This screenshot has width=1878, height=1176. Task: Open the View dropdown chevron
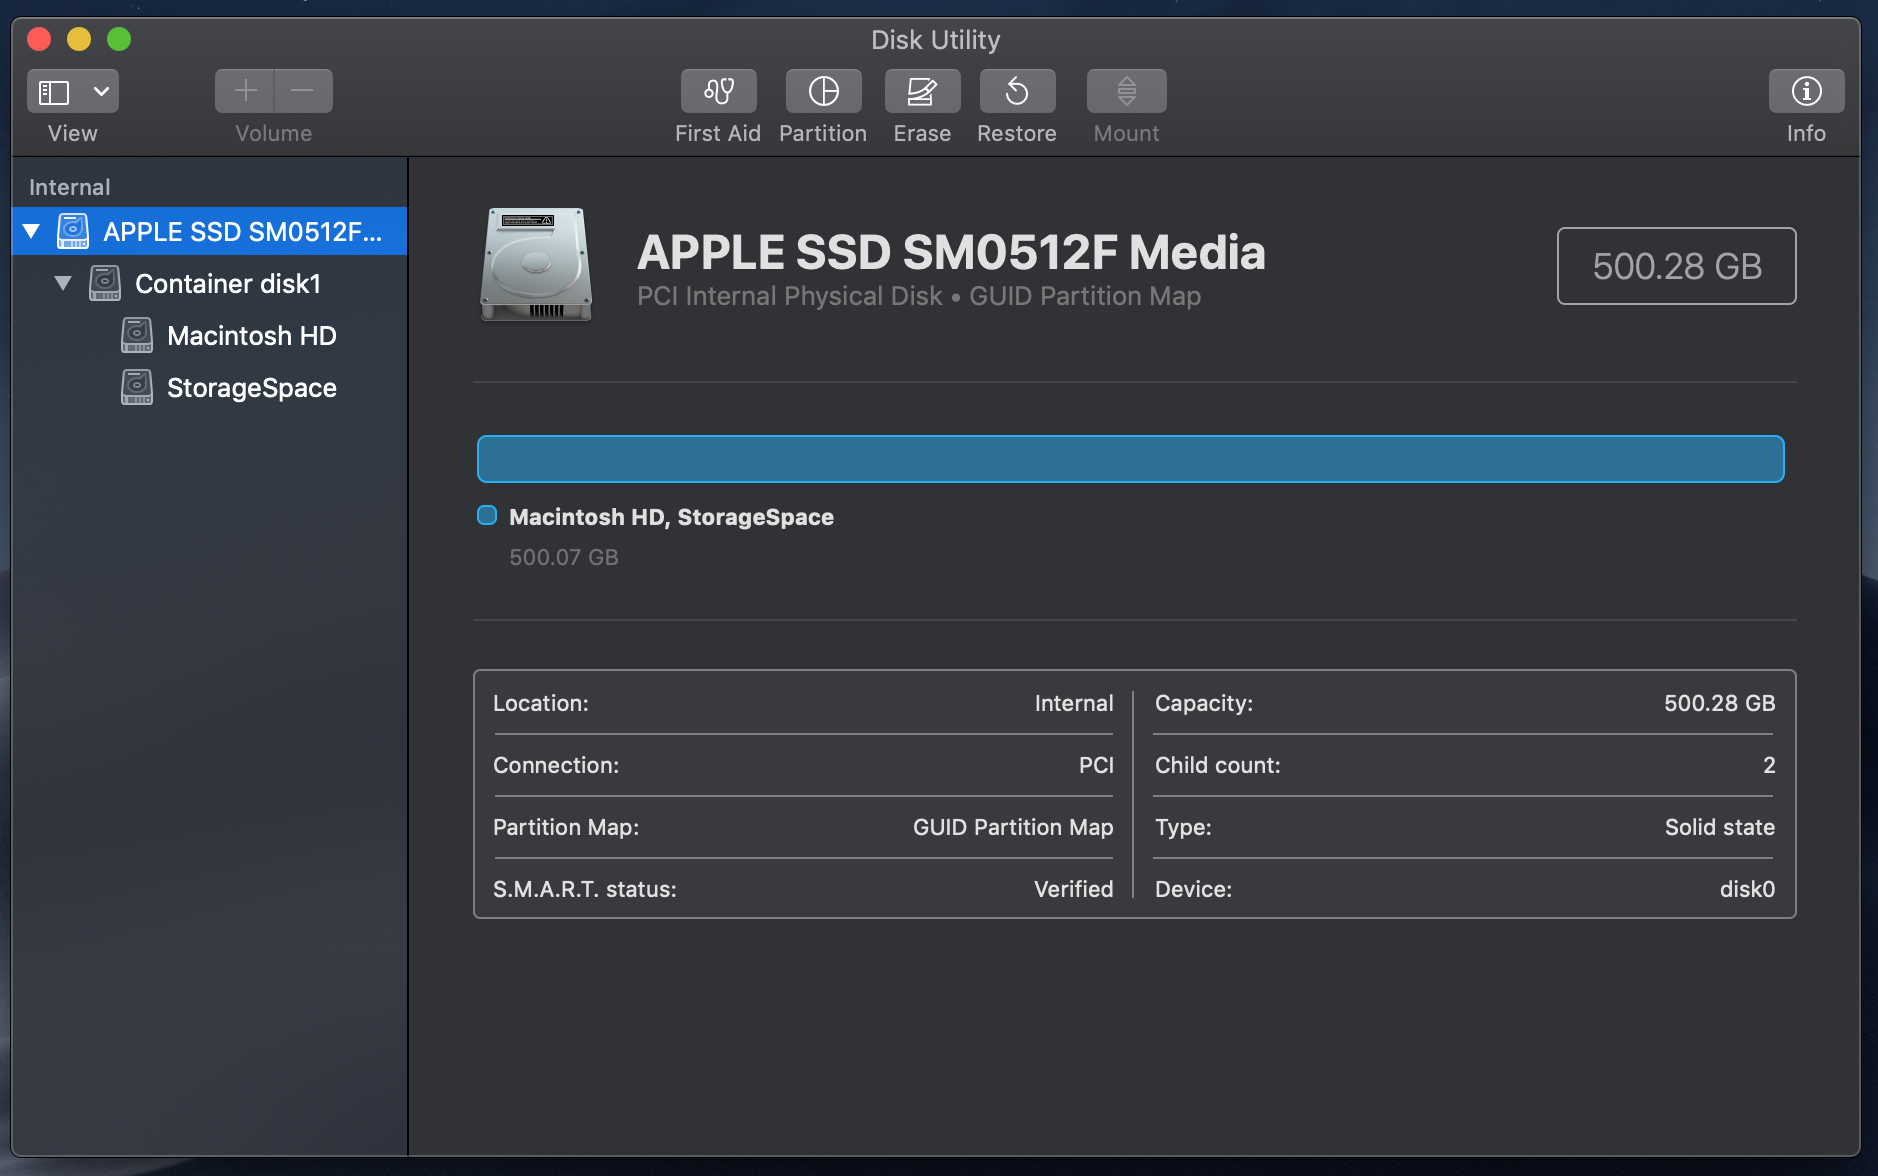(x=101, y=91)
